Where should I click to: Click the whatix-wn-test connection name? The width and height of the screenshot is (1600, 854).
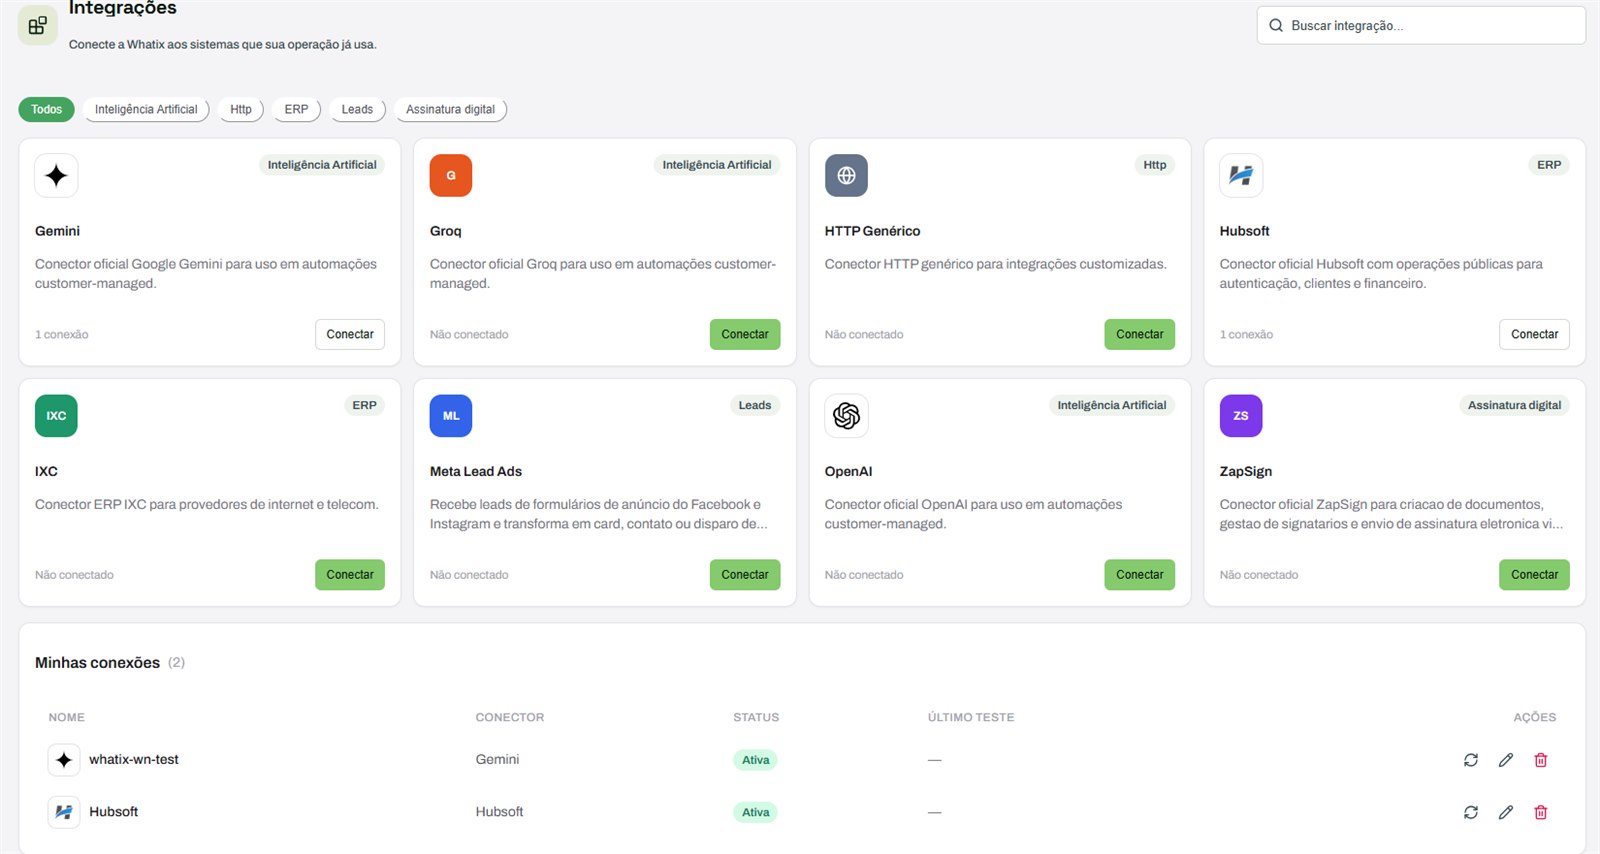(134, 760)
